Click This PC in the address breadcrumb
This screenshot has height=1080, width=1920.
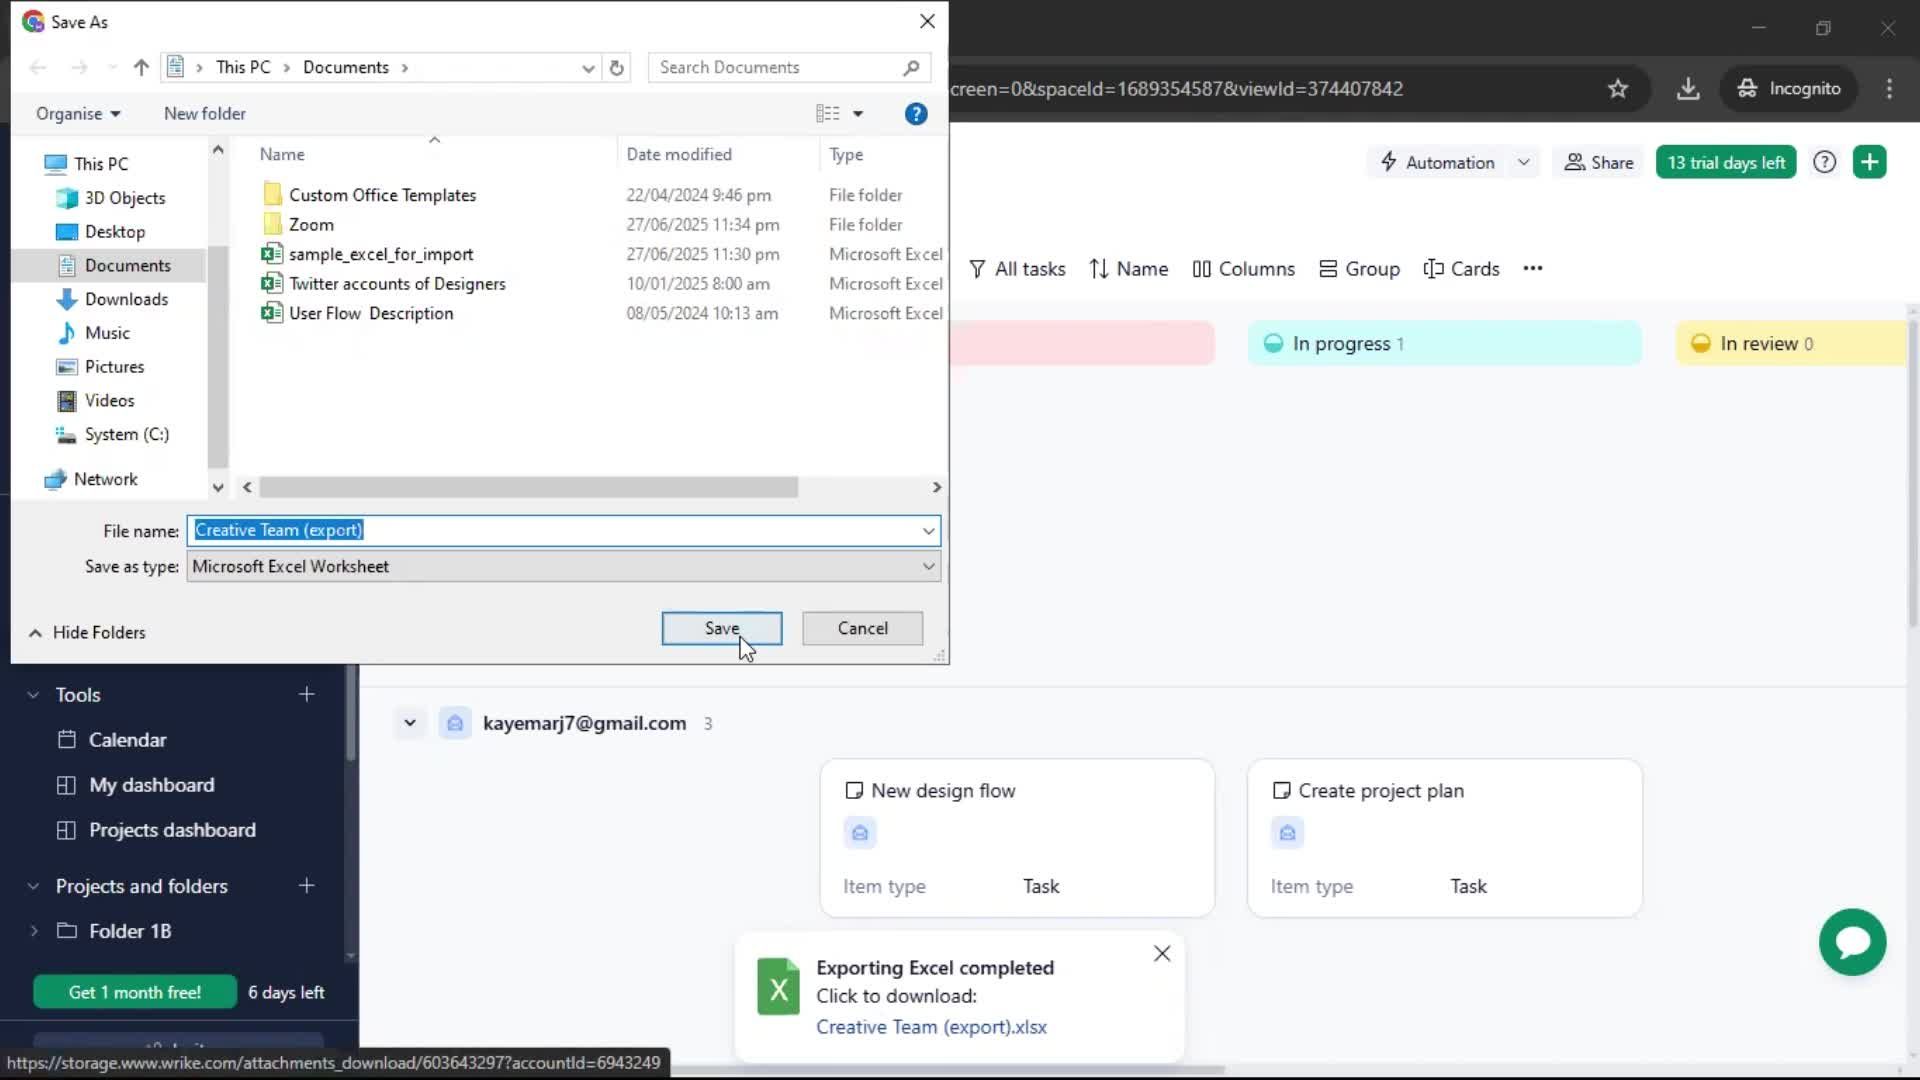pyautogui.click(x=243, y=67)
